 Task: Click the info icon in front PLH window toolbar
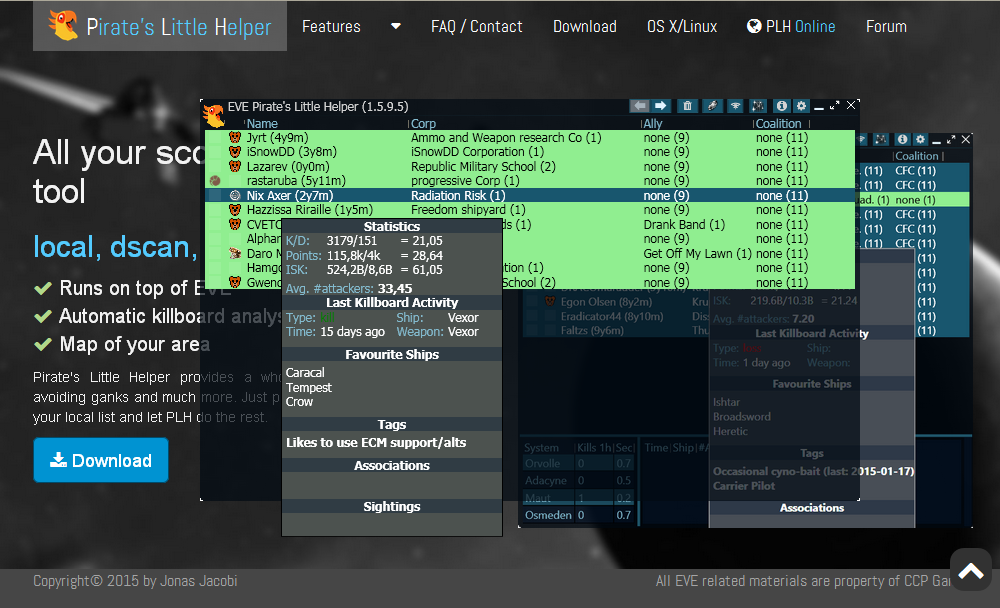click(782, 106)
